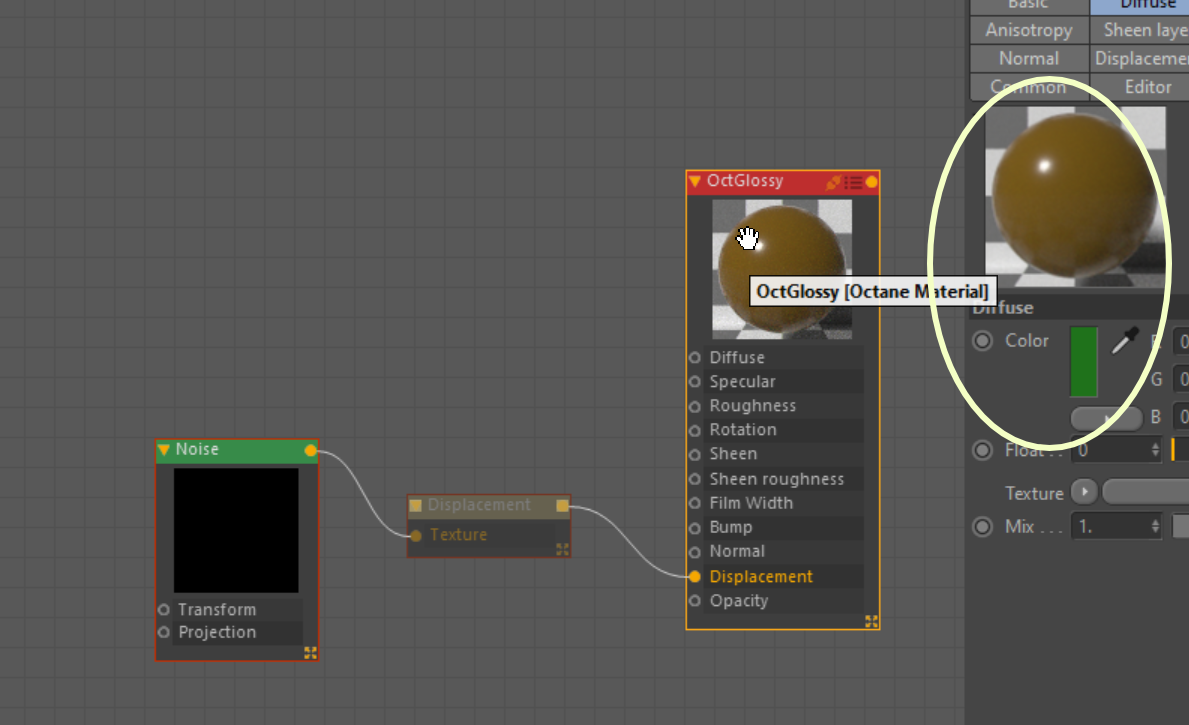Click the Noise node black preview thumbnail

pyautogui.click(x=236, y=530)
